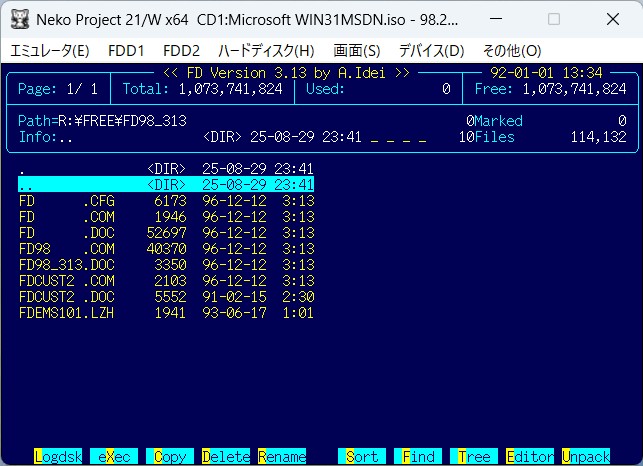Click the Unpack function key
Image resolution: width=643 pixels, height=466 pixels.
[x=586, y=456]
